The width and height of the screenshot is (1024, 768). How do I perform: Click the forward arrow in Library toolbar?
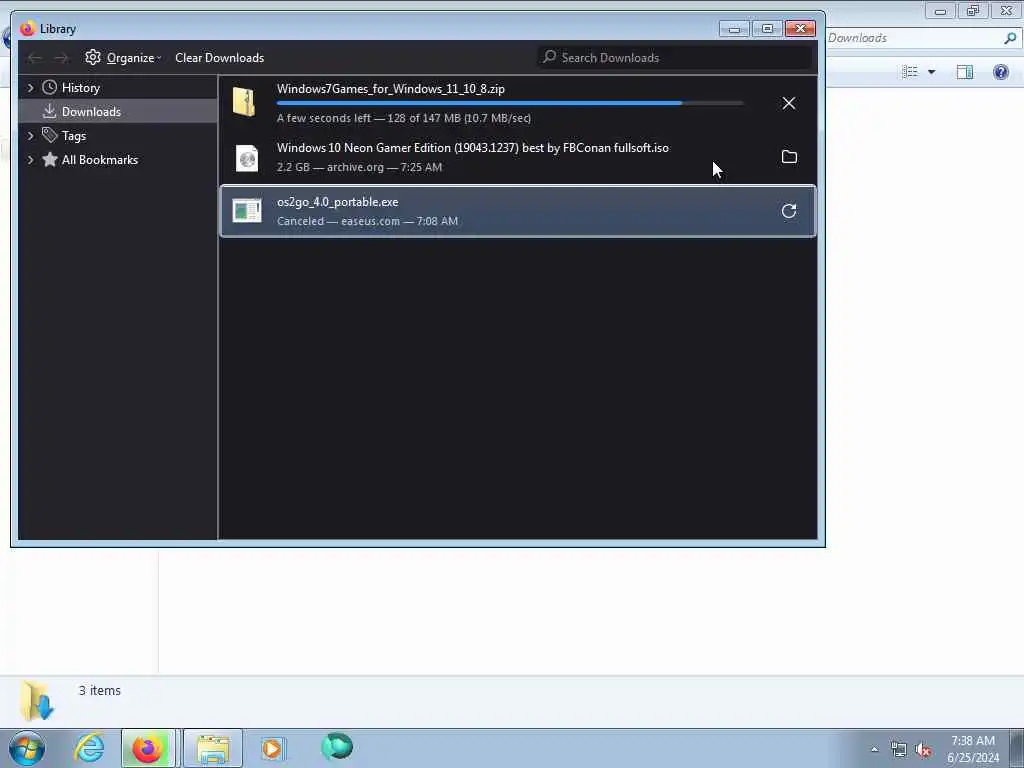coord(61,58)
